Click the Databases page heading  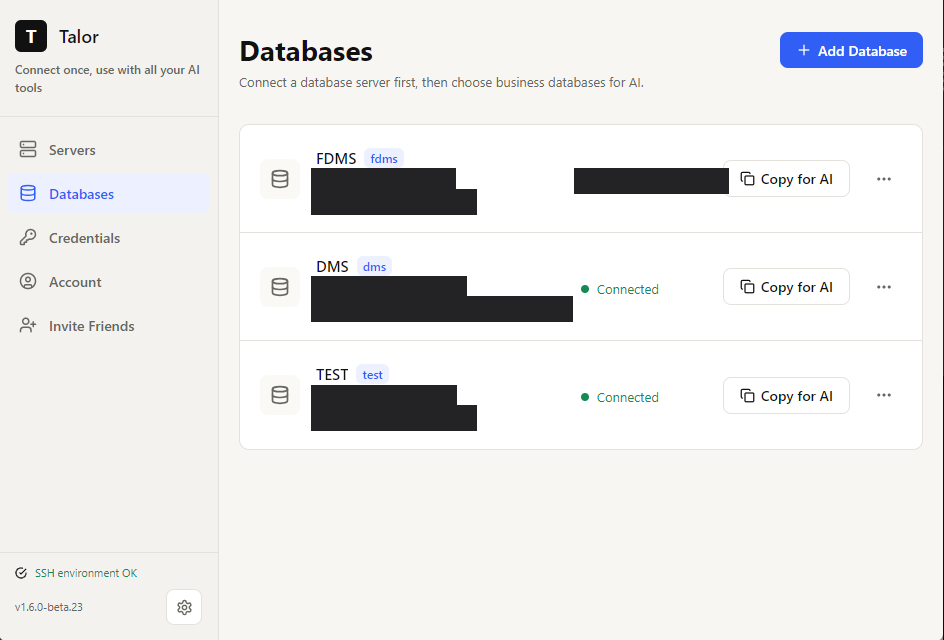point(306,52)
